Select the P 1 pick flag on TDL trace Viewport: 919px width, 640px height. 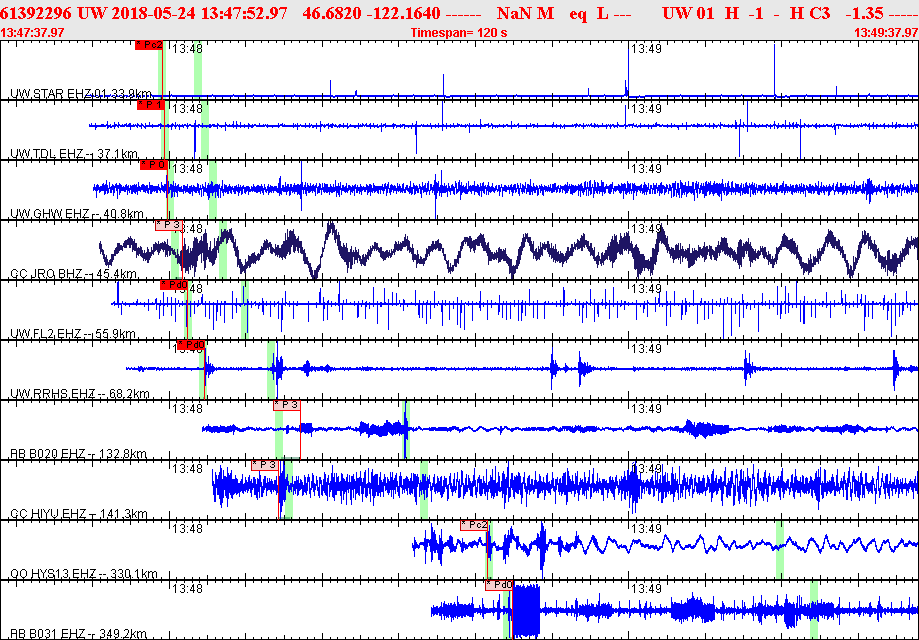pyautogui.click(x=150, y=105)
